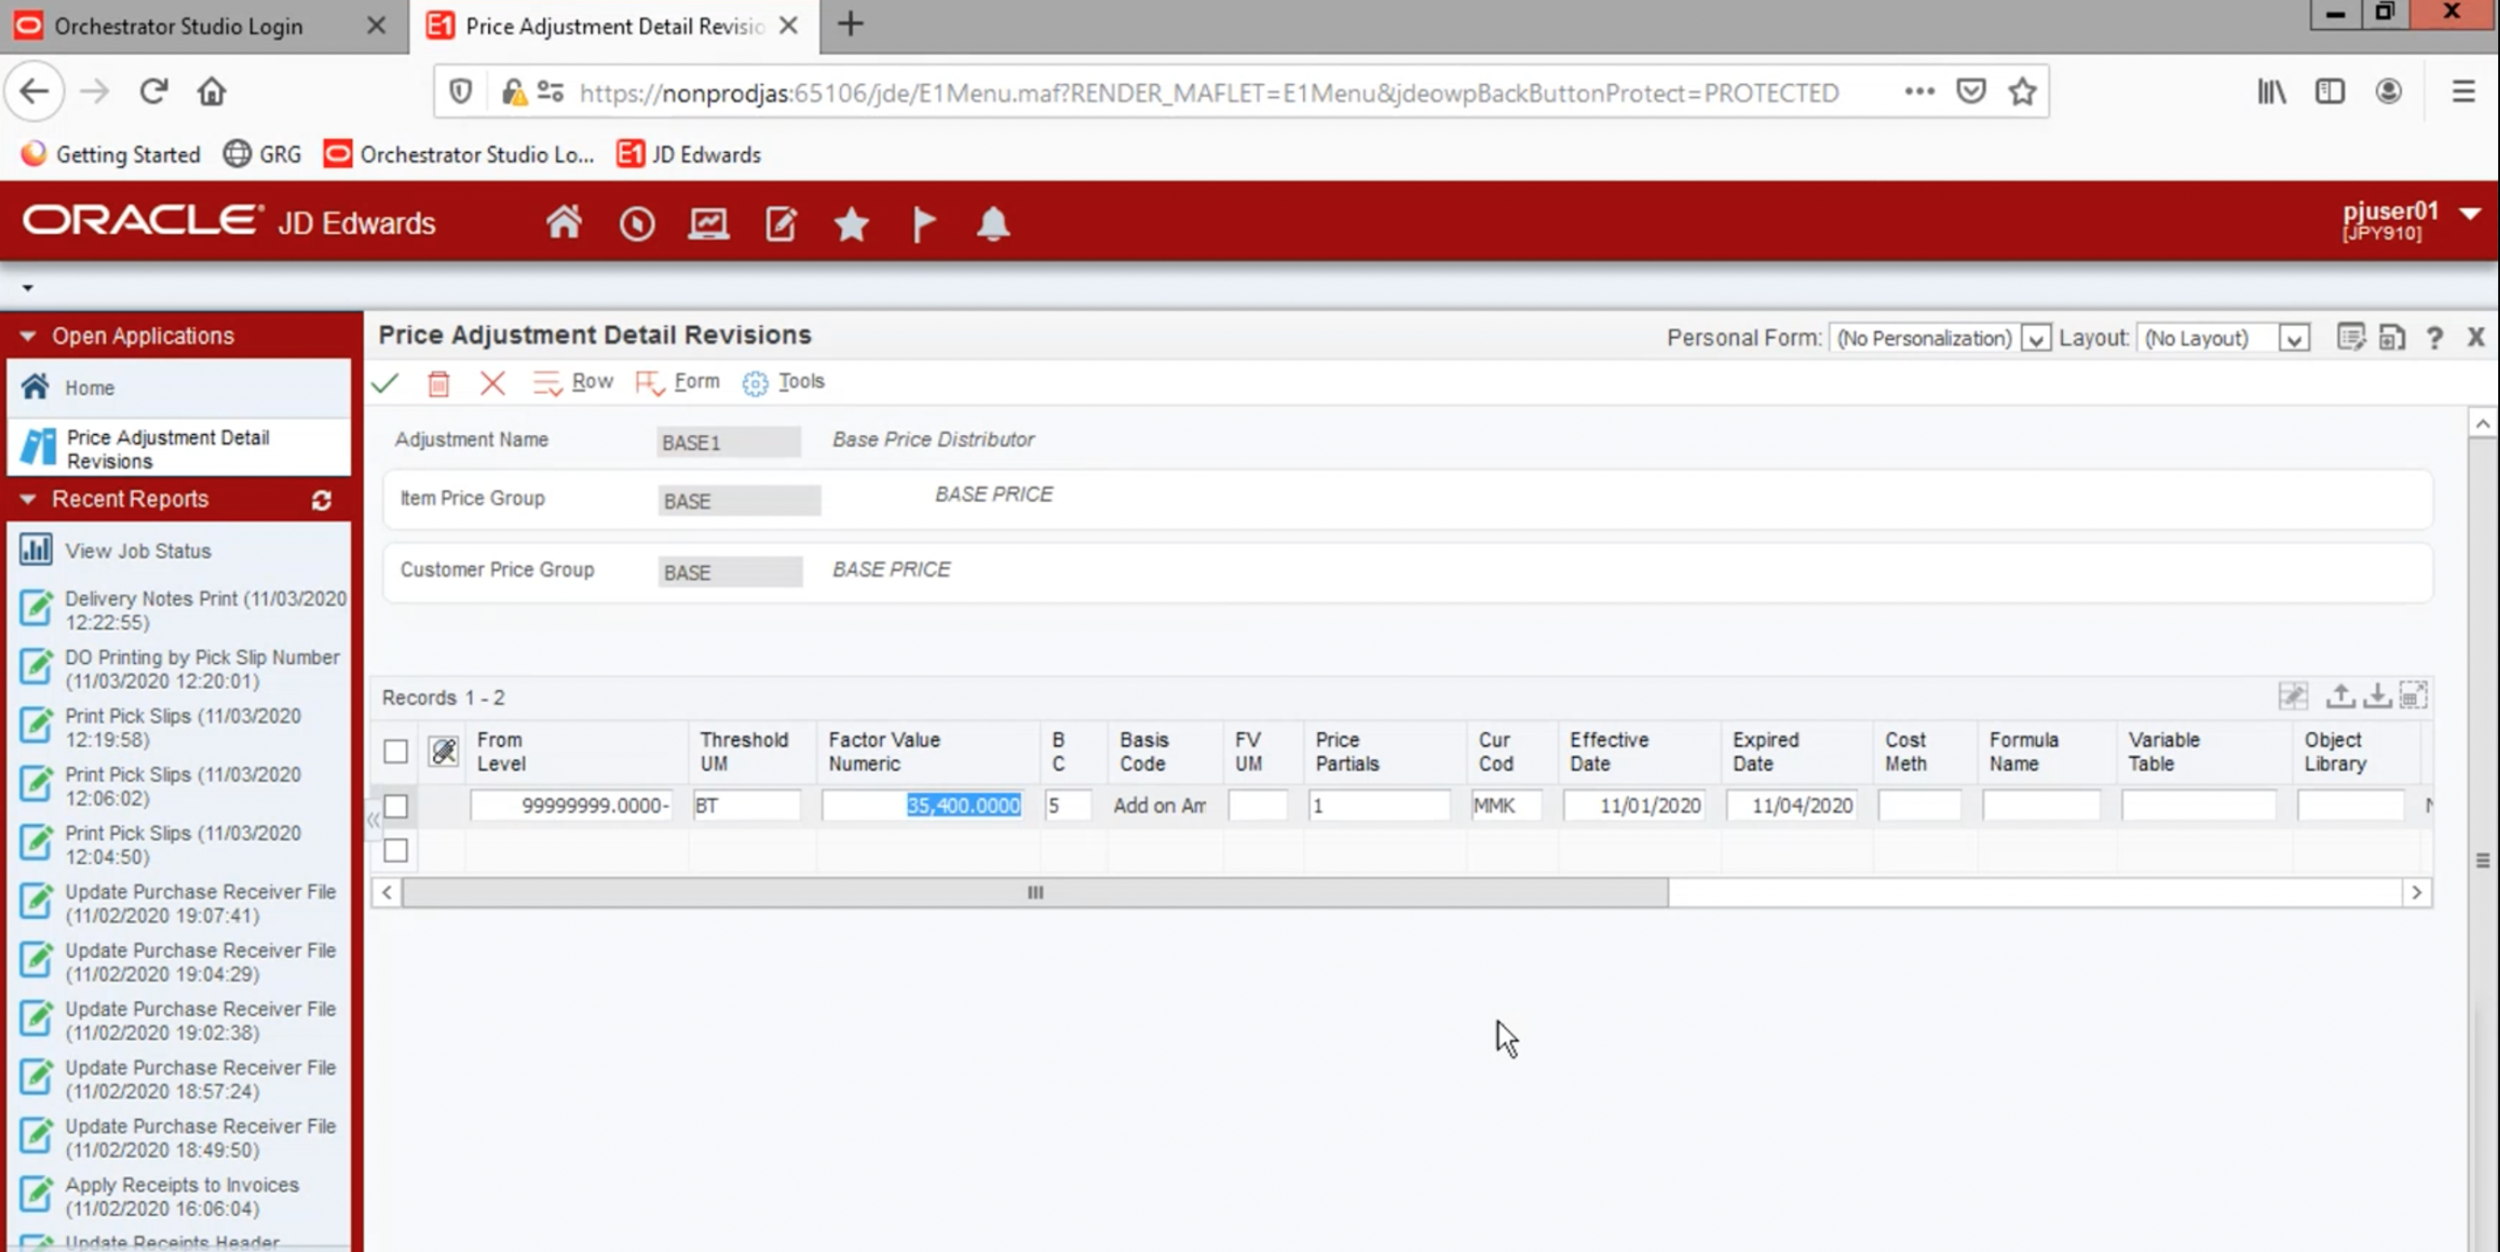Click the red X cancel icon
This screenshot has width=2500, height=1252.
[492, 383]
